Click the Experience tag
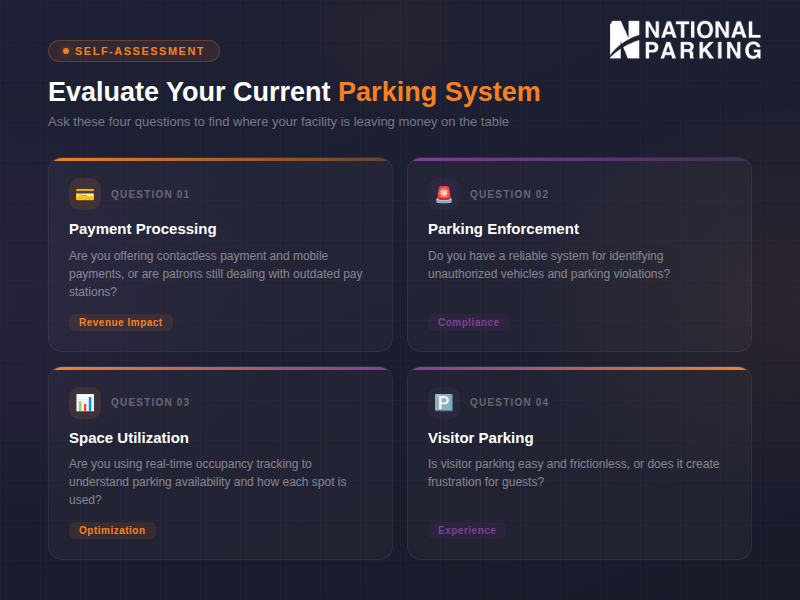 [x=467, y=530]
